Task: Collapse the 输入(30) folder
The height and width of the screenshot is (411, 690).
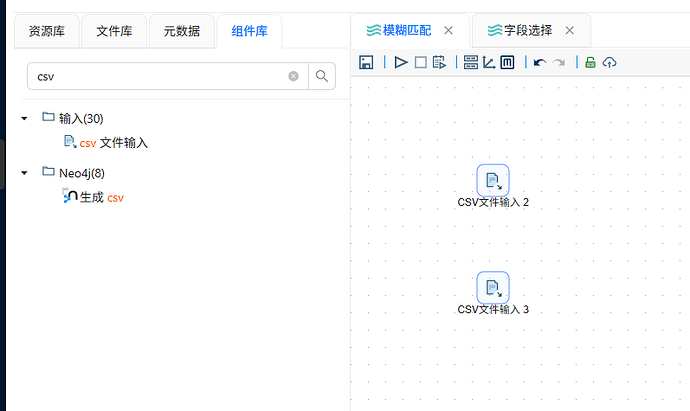Action: 24,118
